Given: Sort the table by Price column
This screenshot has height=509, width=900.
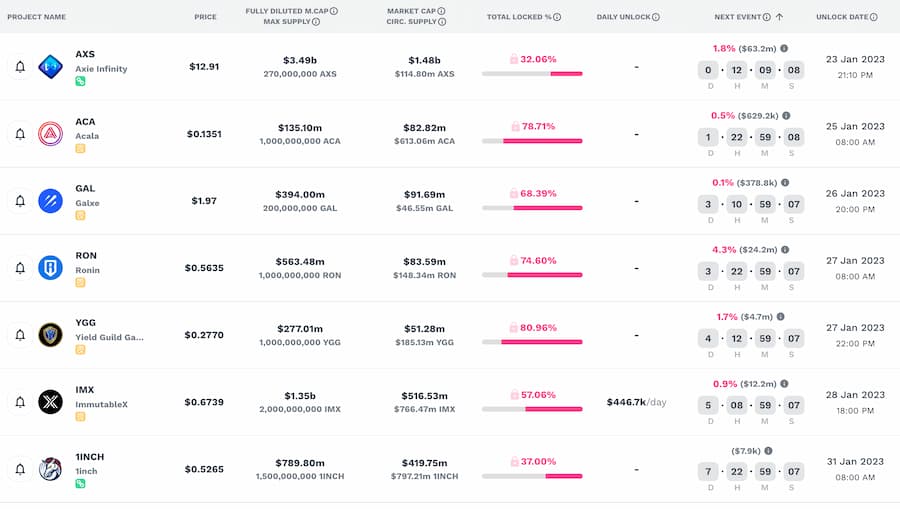Looking at the screenshot, I should point(205,17).
